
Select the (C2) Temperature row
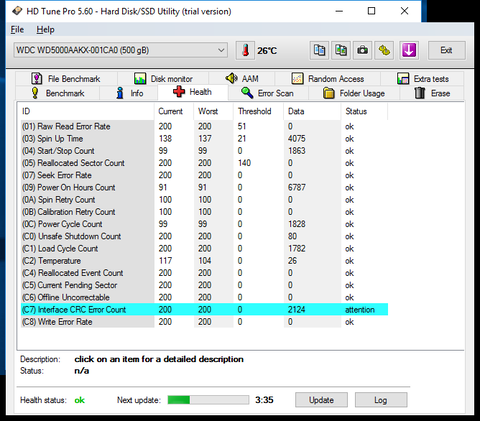pyautogui.click(x=204, y=261)
